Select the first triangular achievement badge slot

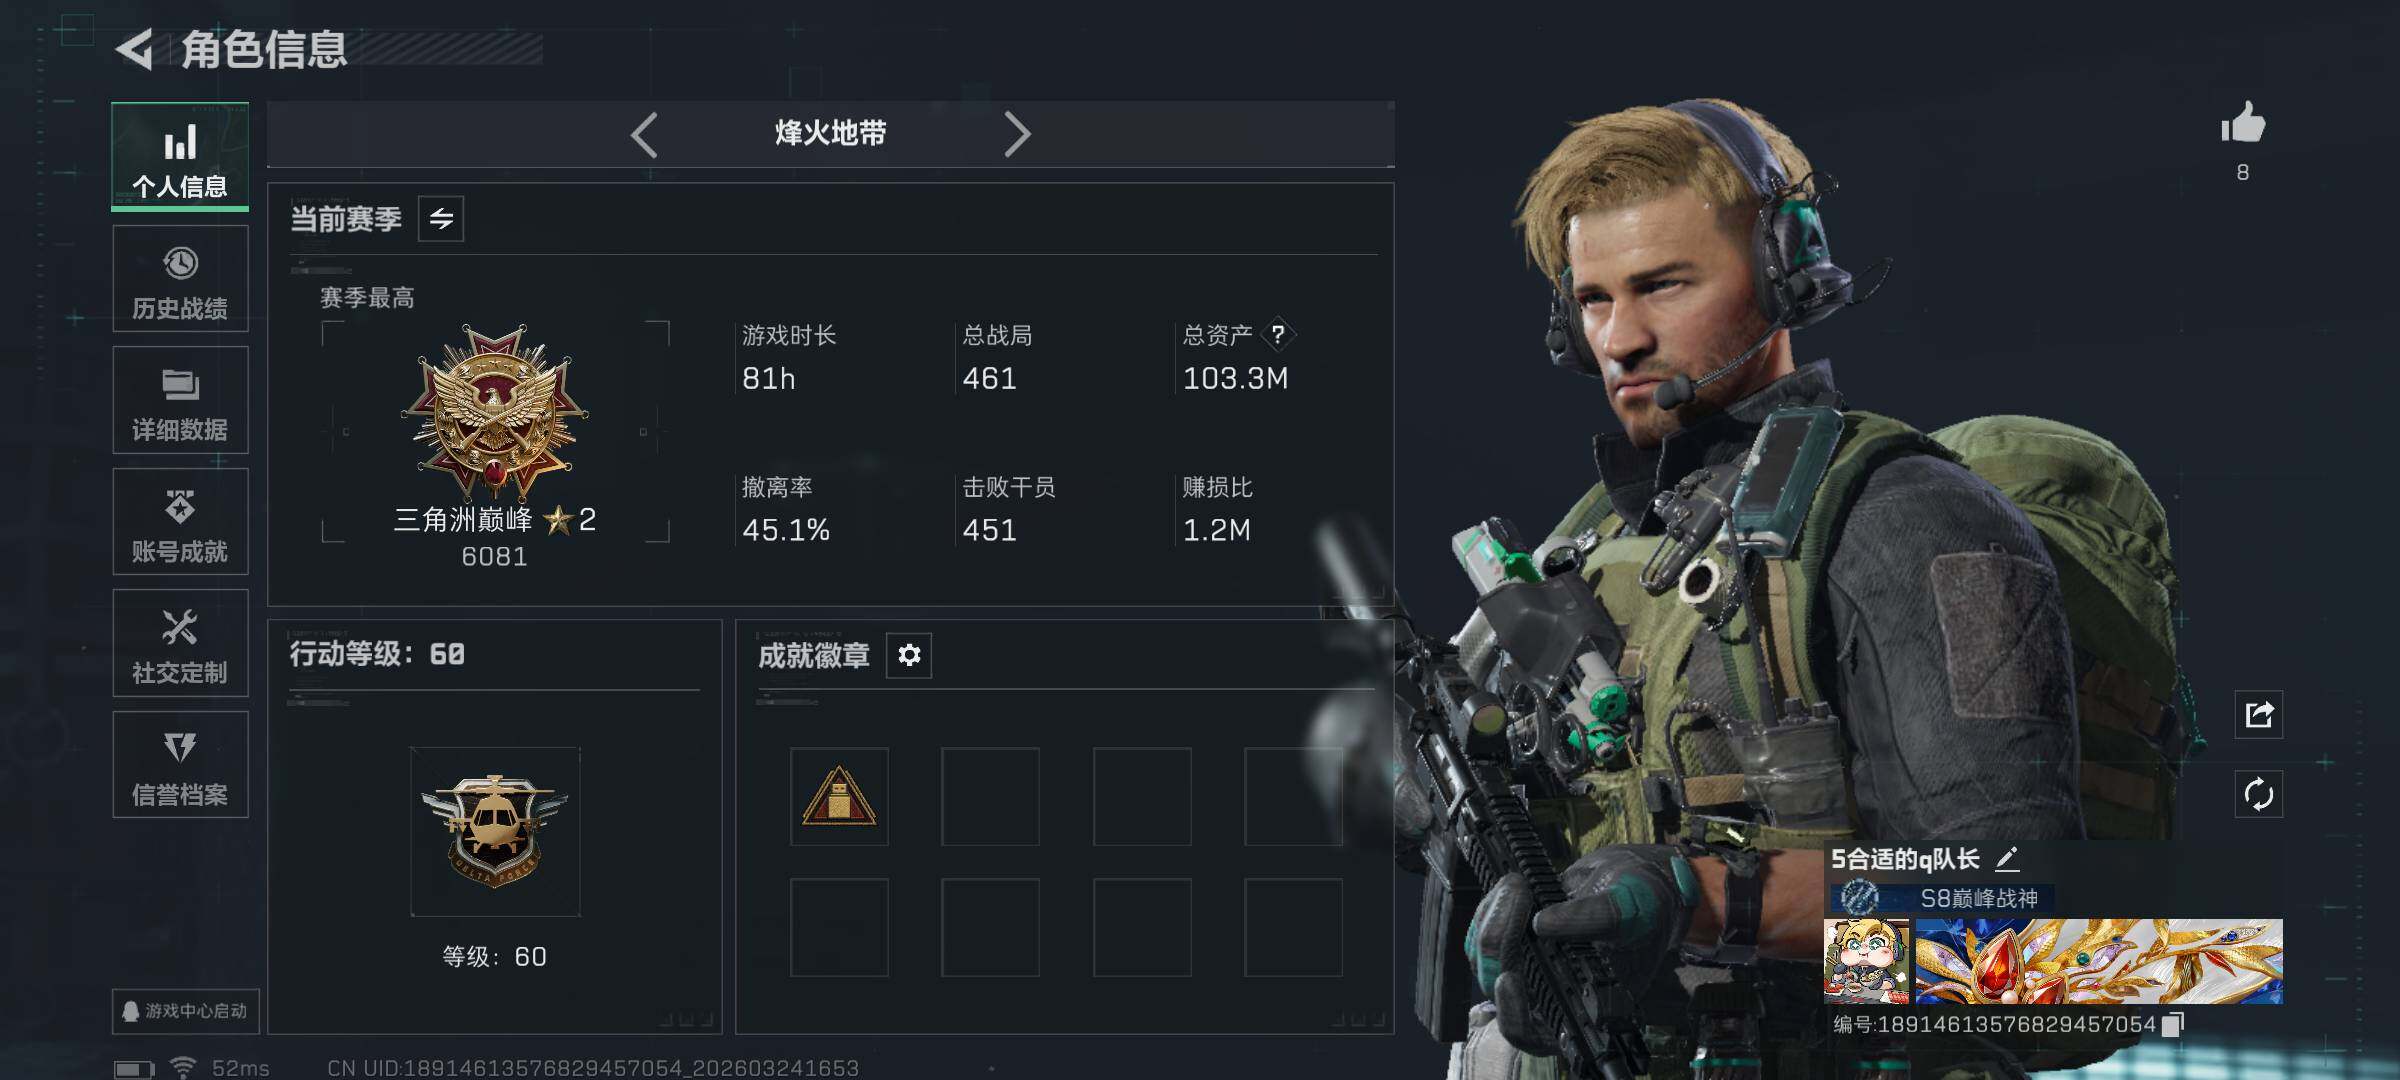tap(839, 797)
